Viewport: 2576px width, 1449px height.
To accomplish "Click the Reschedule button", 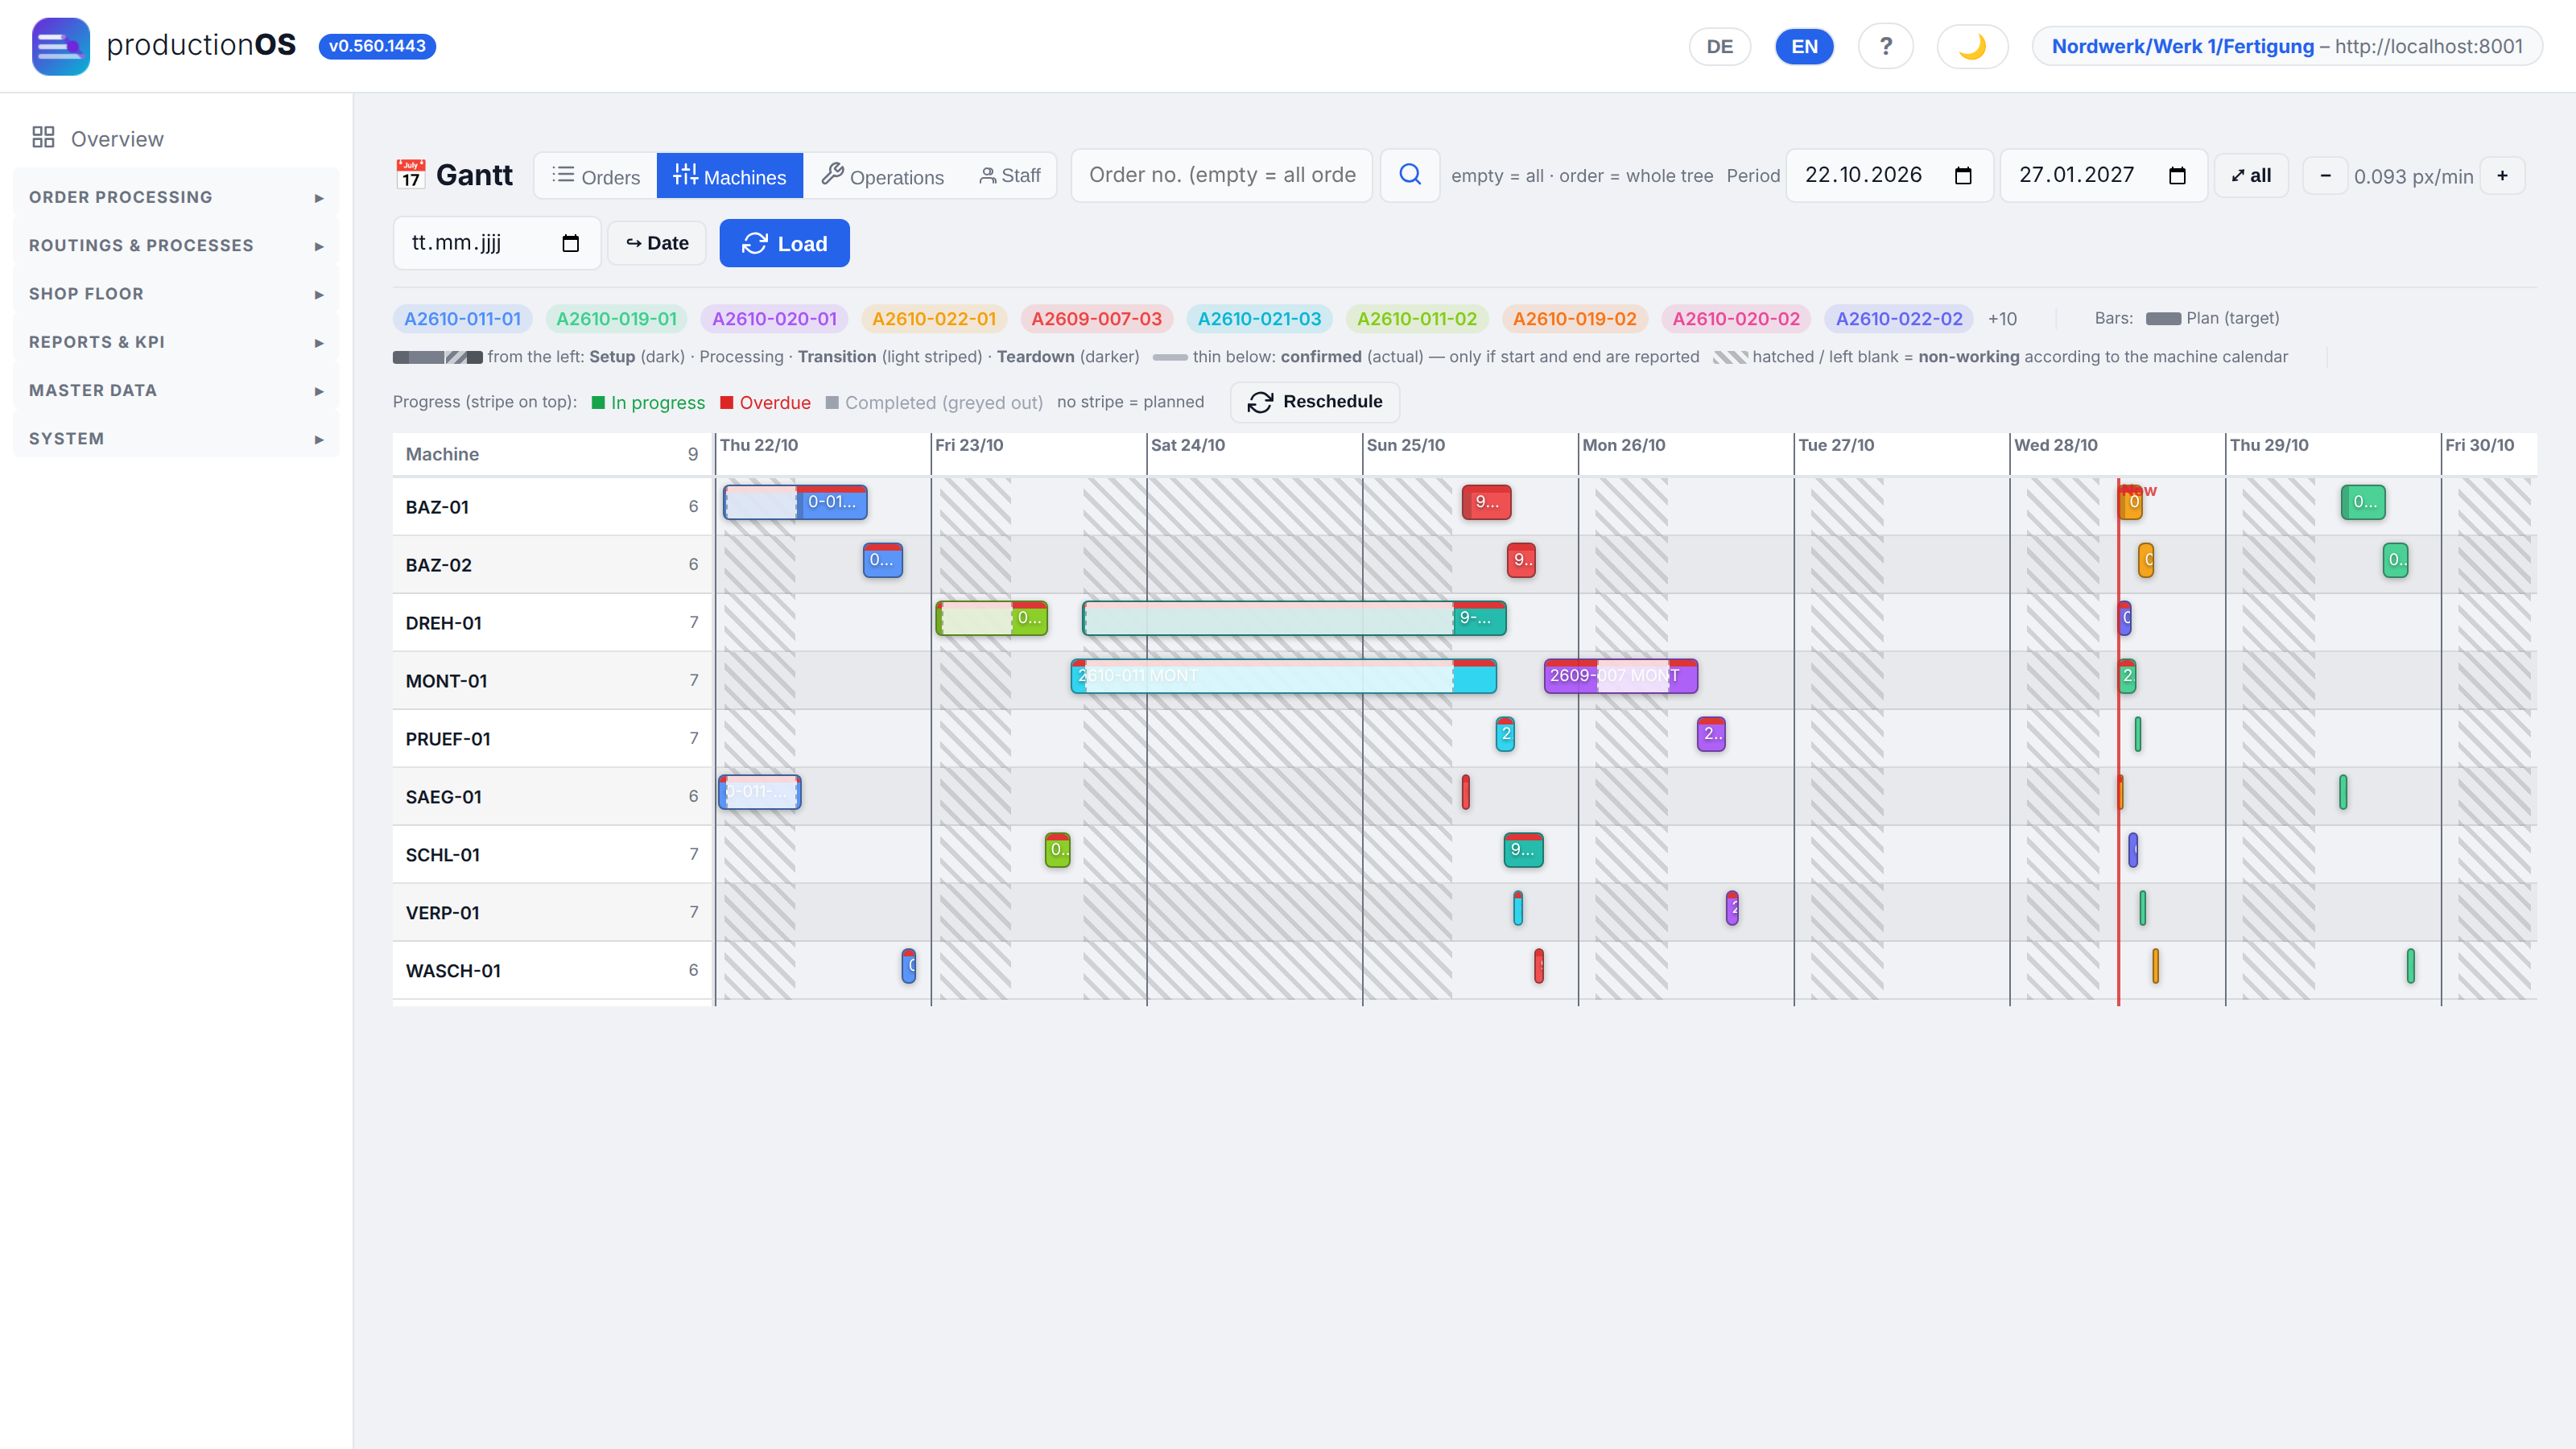I will 1315,402.
